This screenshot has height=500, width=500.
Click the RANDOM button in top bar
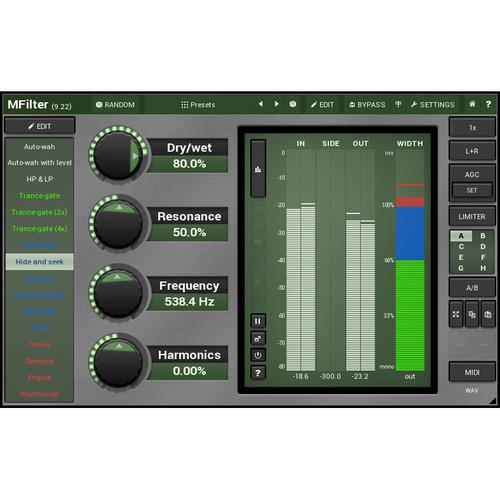[115, 105]
